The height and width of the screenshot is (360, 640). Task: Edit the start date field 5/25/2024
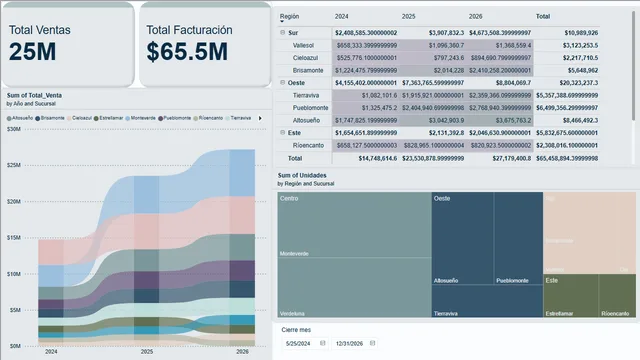pos(298,344)
